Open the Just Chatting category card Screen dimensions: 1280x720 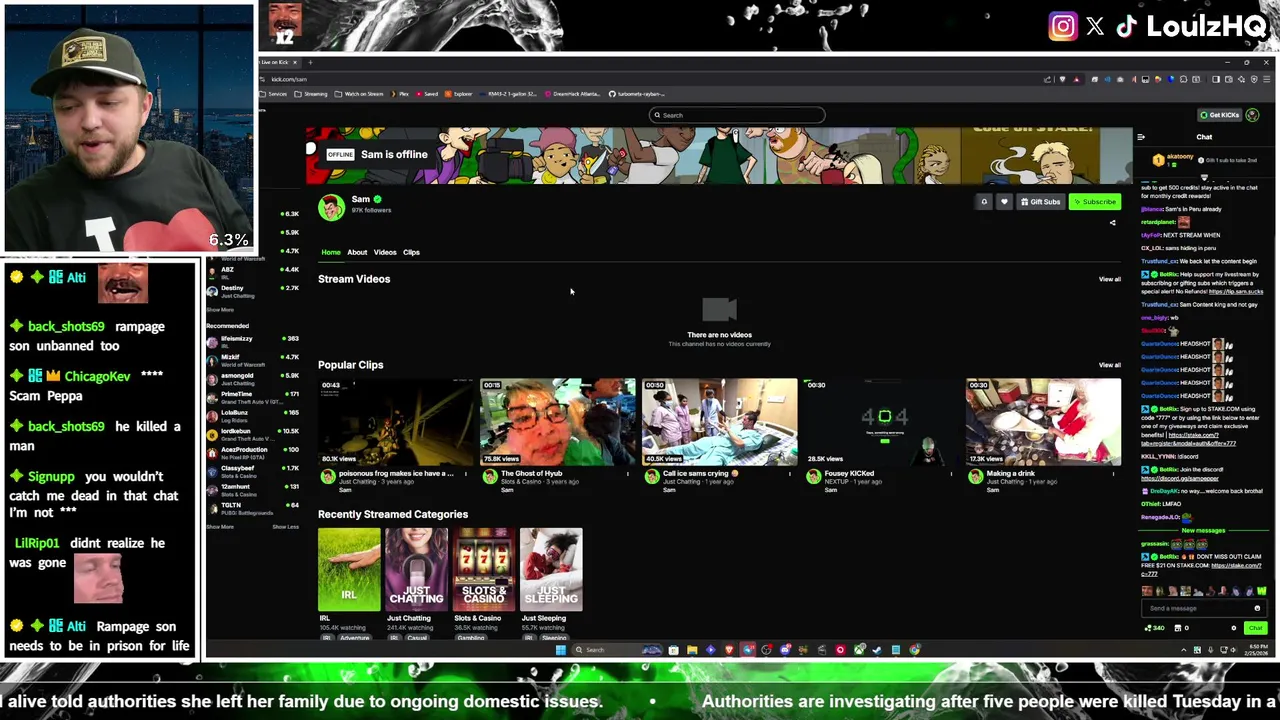416,569
